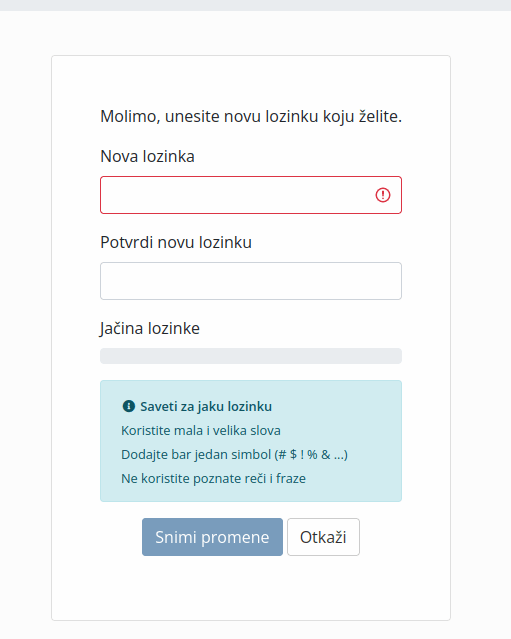Select the tip Ne koristite poznate reči
The width and height of the screenshot is (511, 639).
[x=213, y=478]
